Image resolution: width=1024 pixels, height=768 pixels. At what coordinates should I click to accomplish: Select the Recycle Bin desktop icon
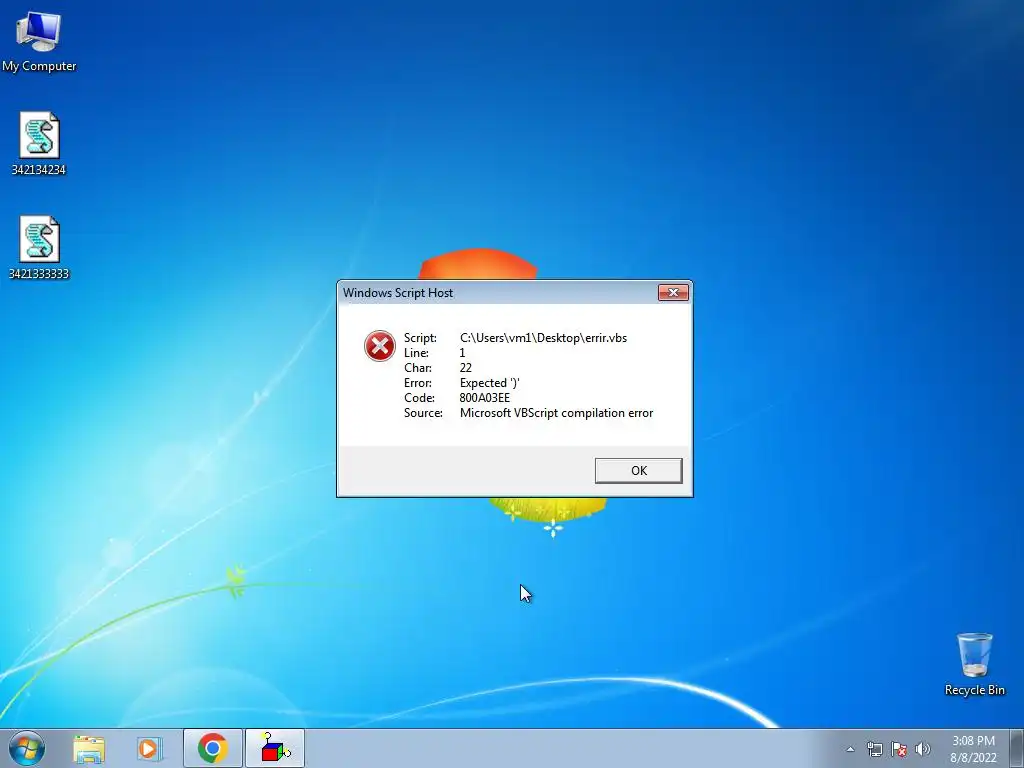coord(974,664)
